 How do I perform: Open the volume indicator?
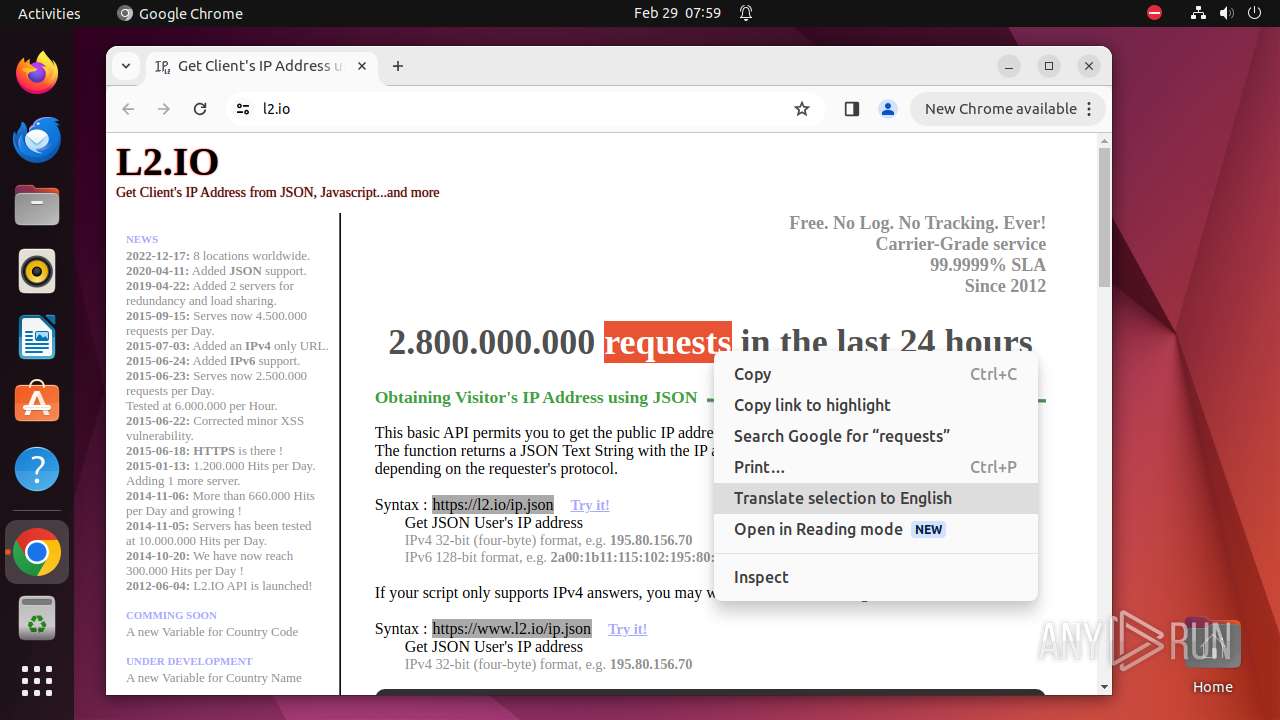coord(1227,13)
